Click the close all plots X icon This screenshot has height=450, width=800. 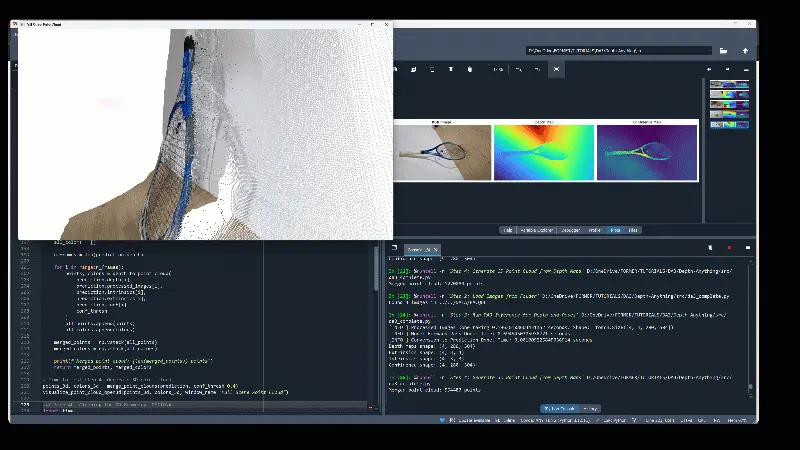[557, 69]
